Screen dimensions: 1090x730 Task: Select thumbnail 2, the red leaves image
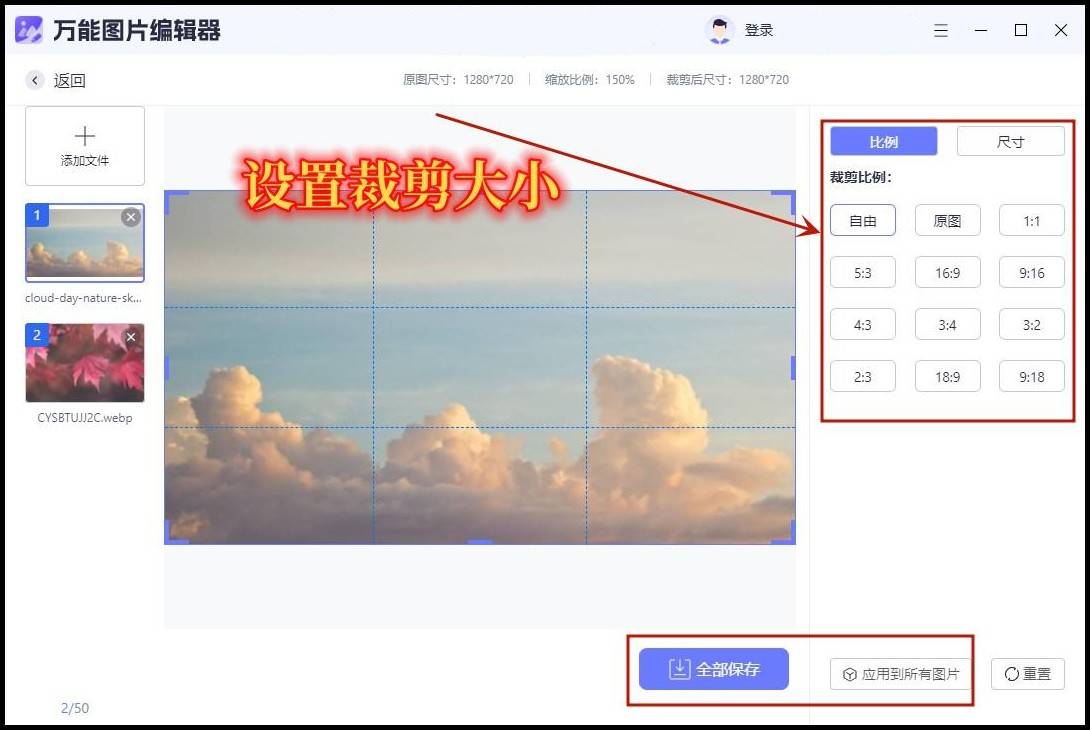point(85,362)
